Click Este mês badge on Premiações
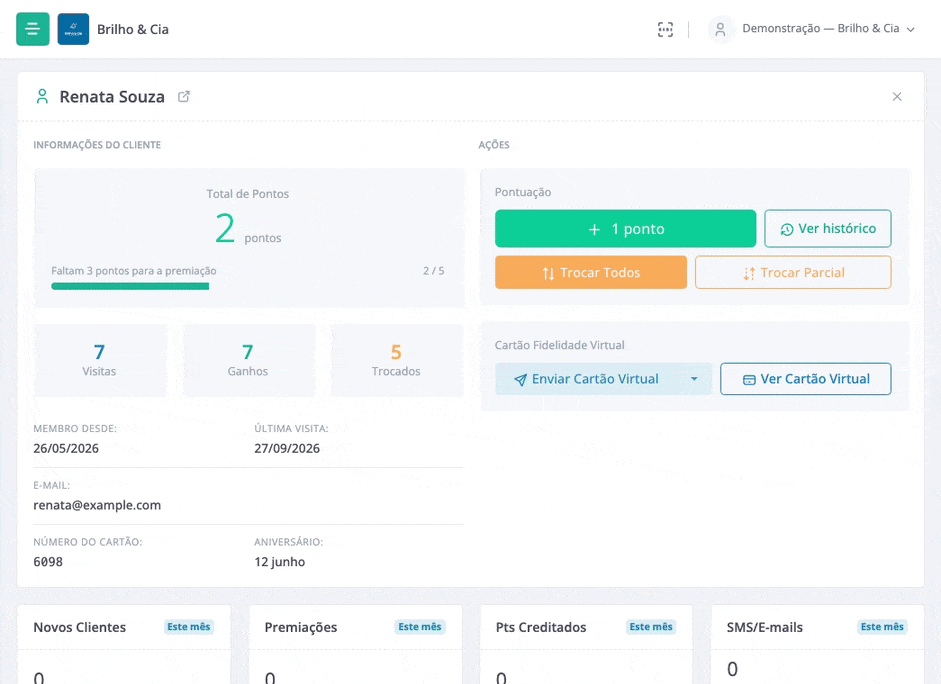Viewport: 941px width, 684px height. pos(419,627)
